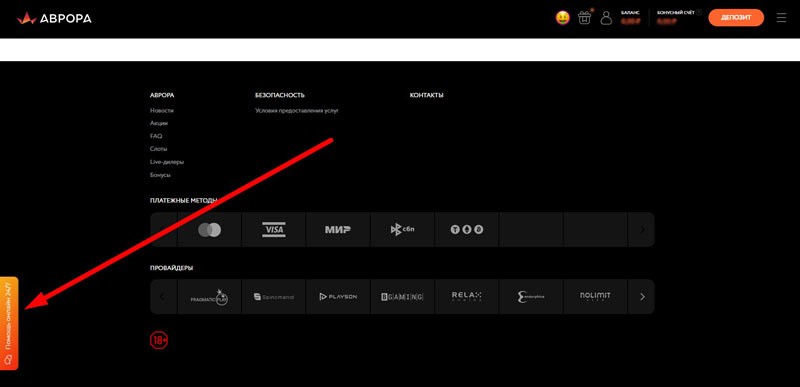Click the СБП payment method logo
The width and height of the screenshot is (800, 387).
[403, 230]
